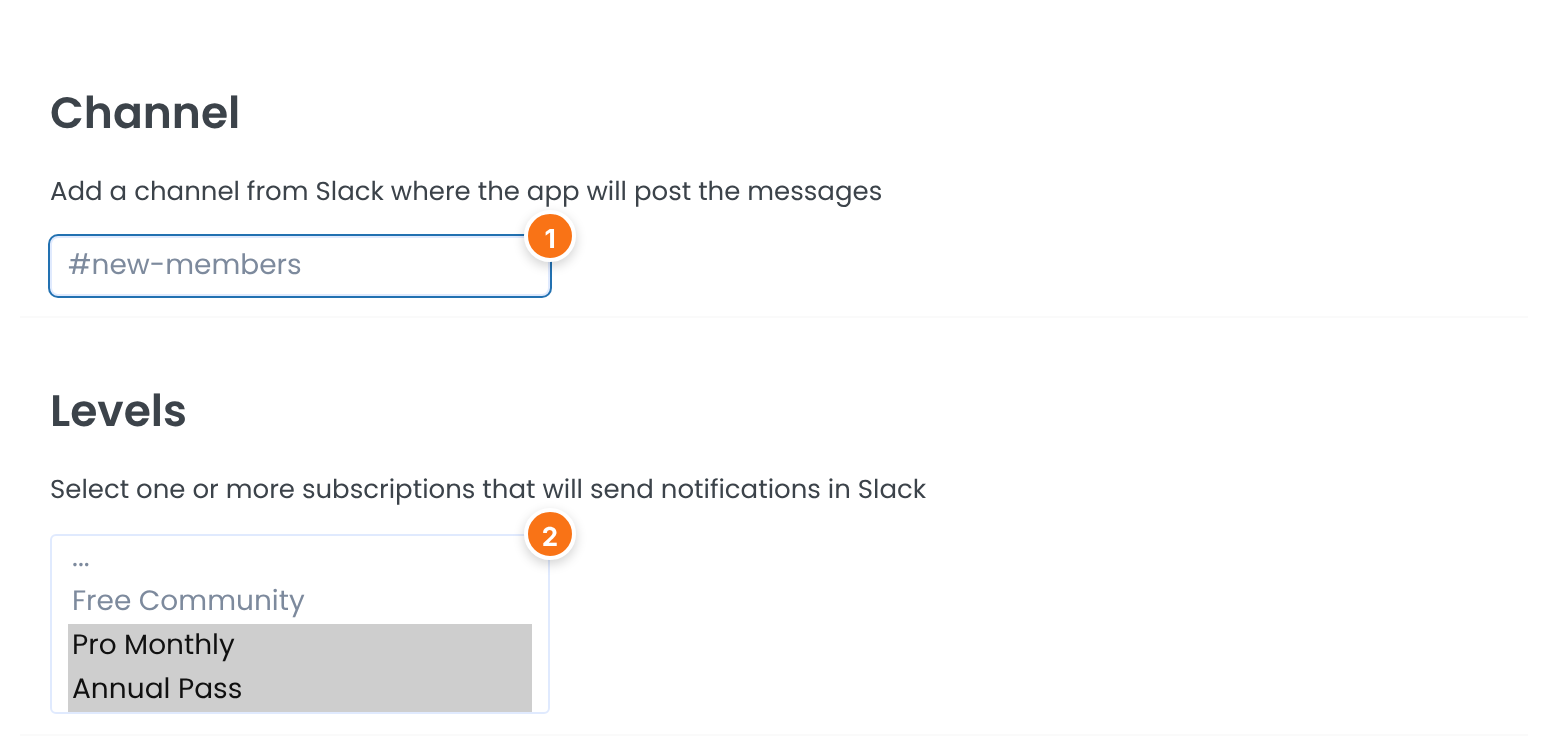Click the Levels section heading
This screenshot has width=1548, height=756.
coord(119,411)
